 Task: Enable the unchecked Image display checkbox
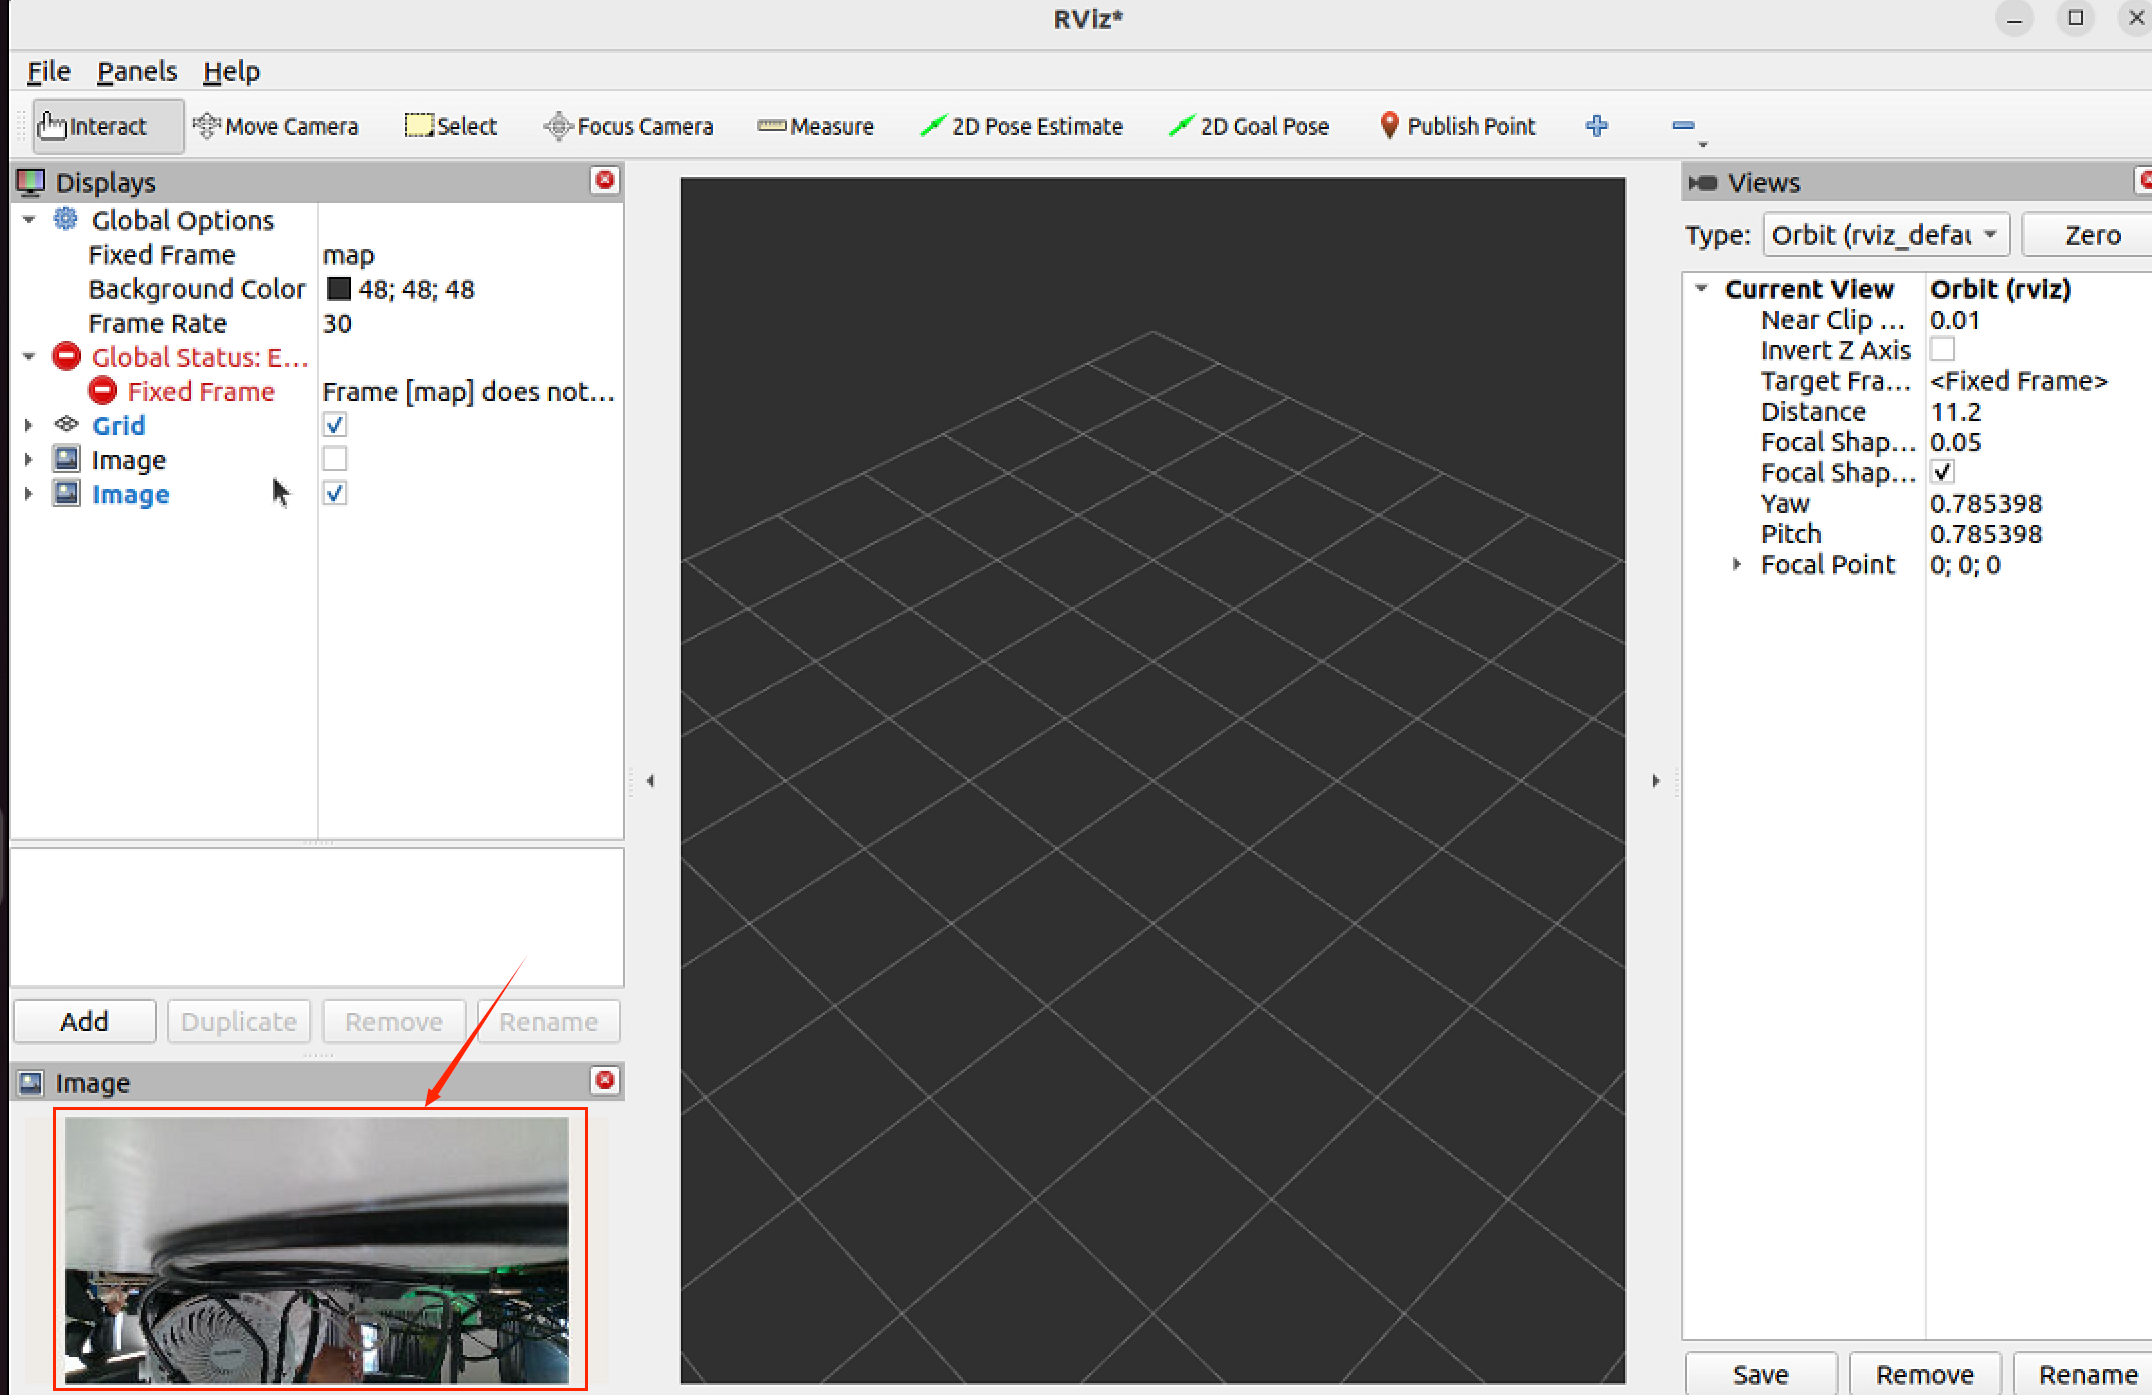pos(335,459)
